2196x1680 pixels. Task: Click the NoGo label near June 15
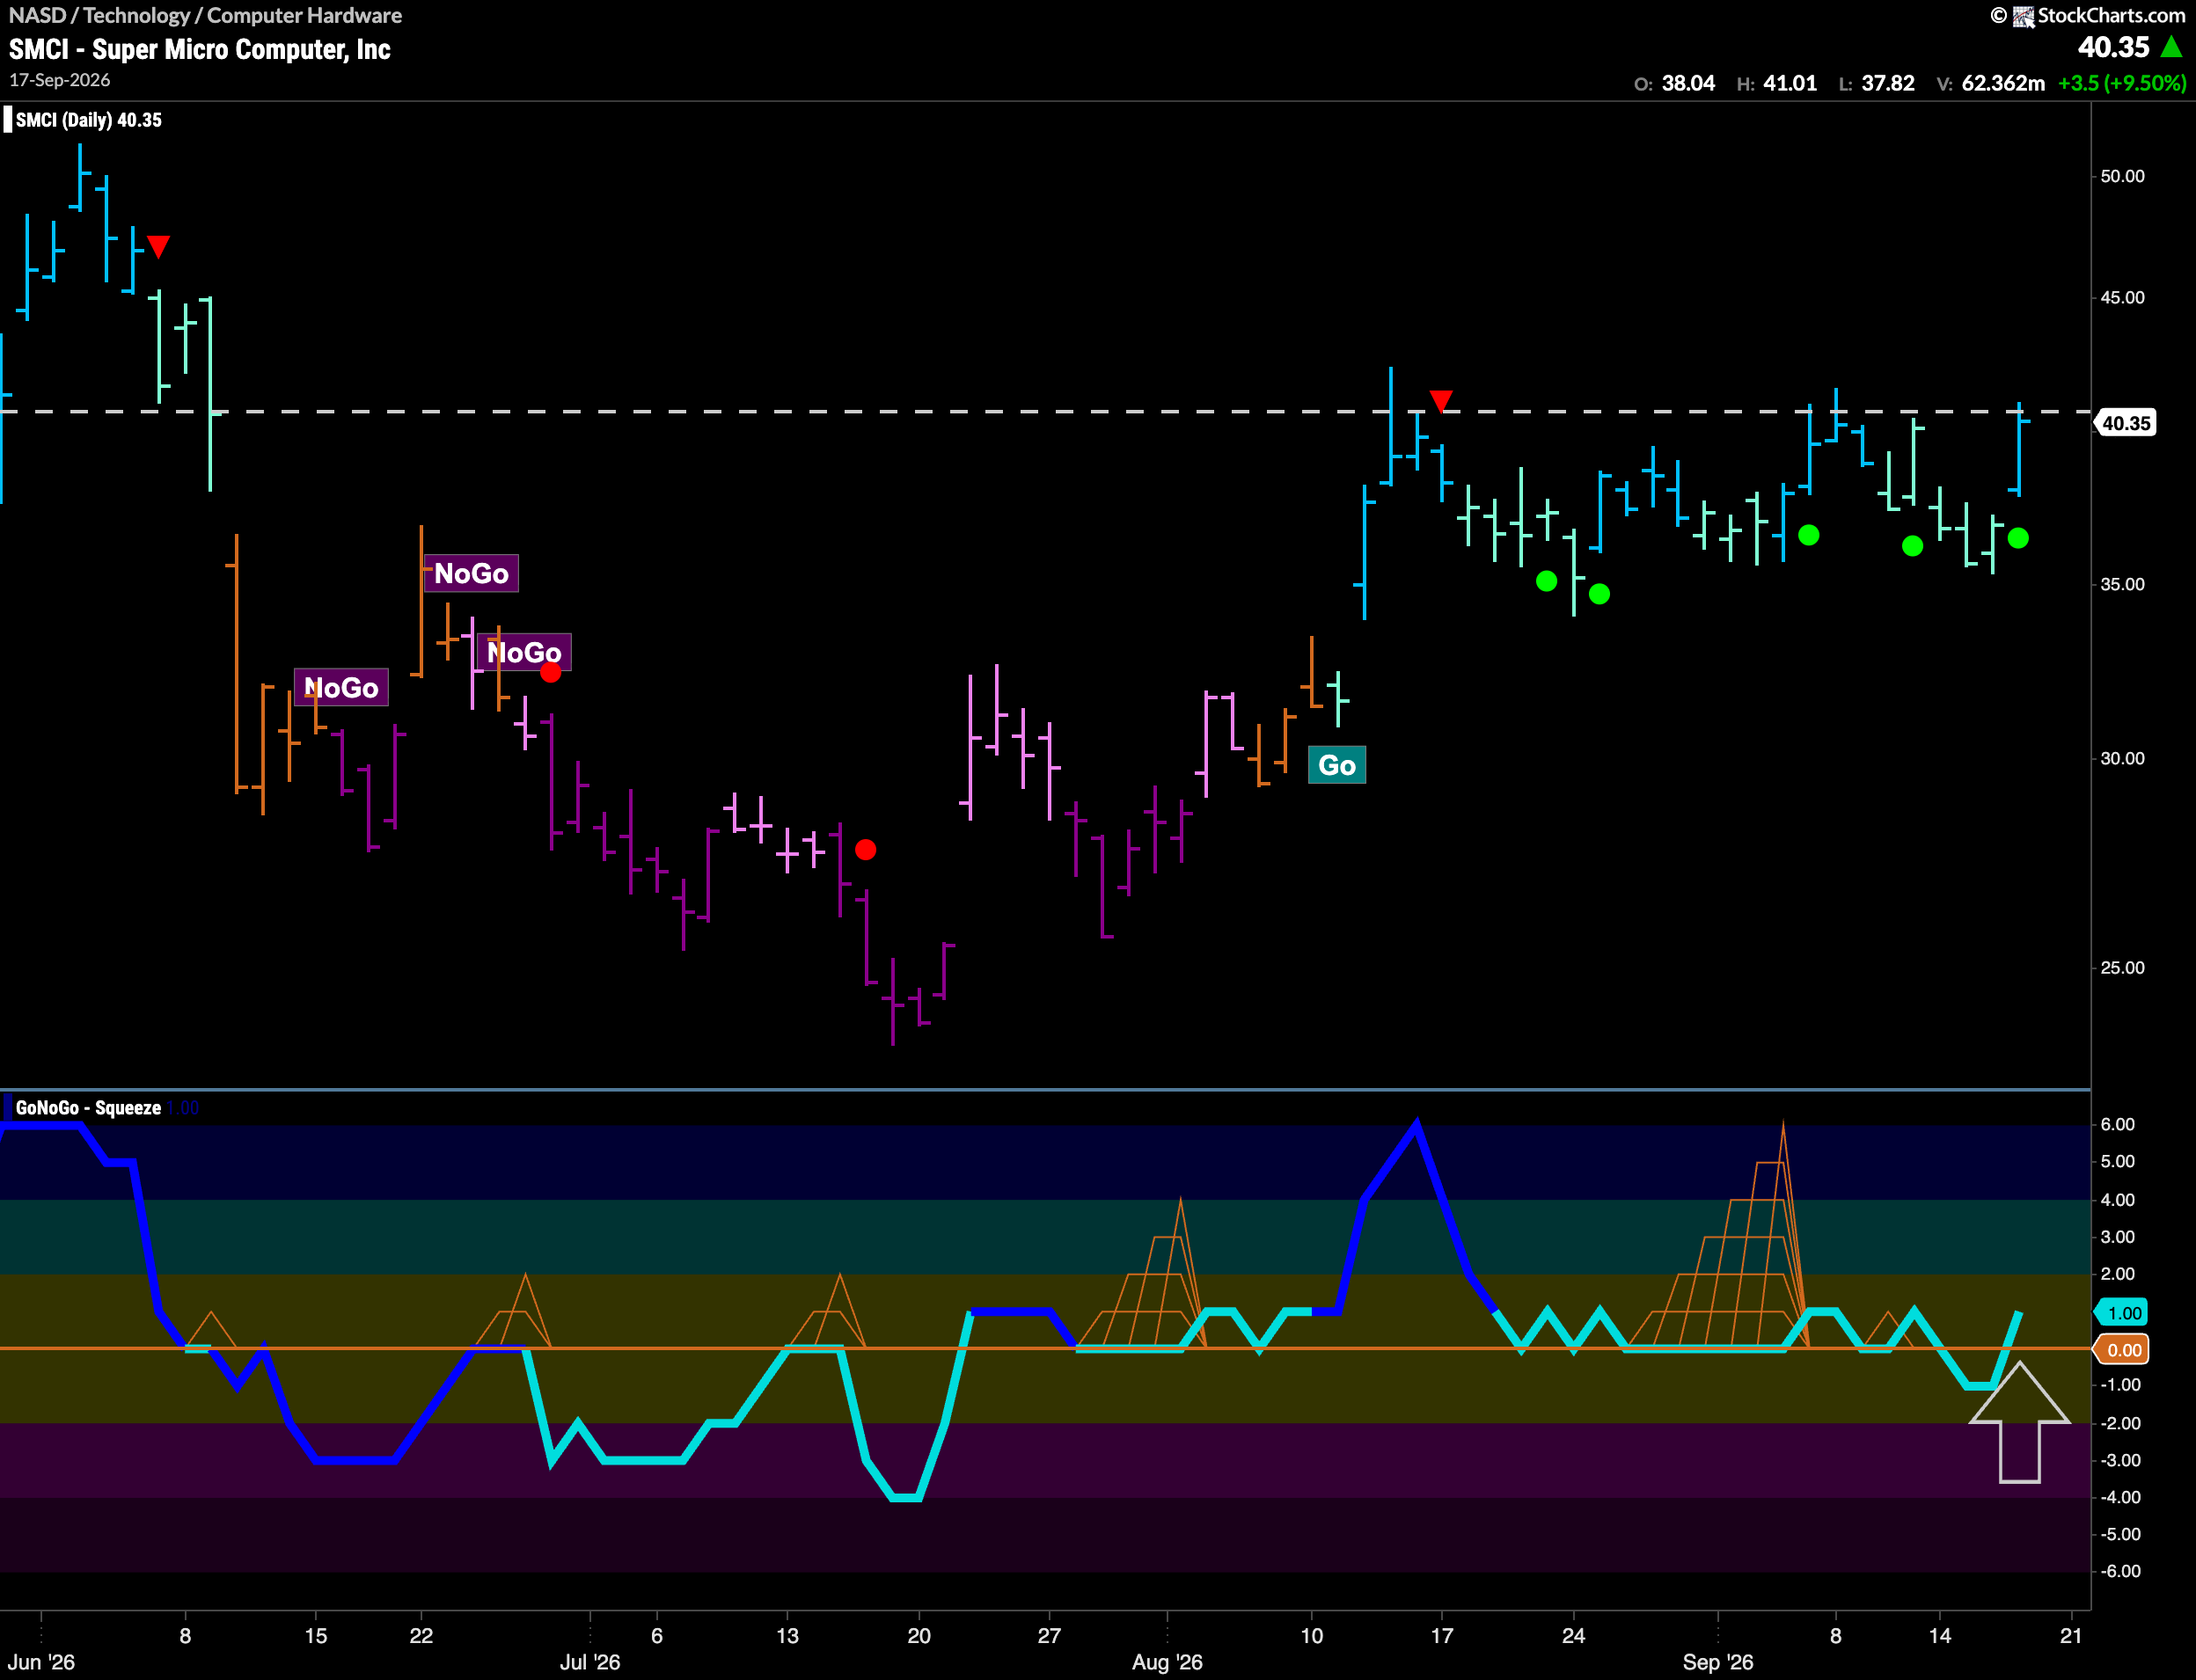pyautogui.click(x=341, y=687)
